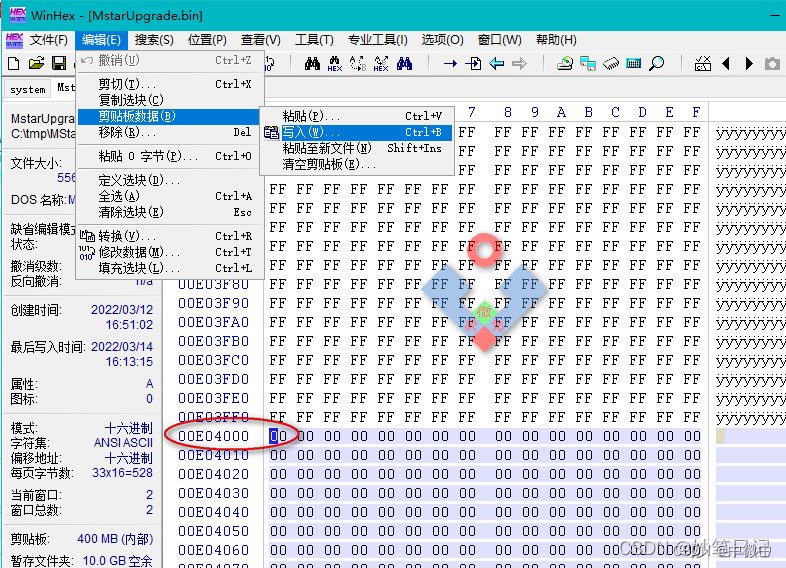Viewport: 786px width, 568px height.
Task: Click the blue Back arrow icon
Action: pos(496,63)
